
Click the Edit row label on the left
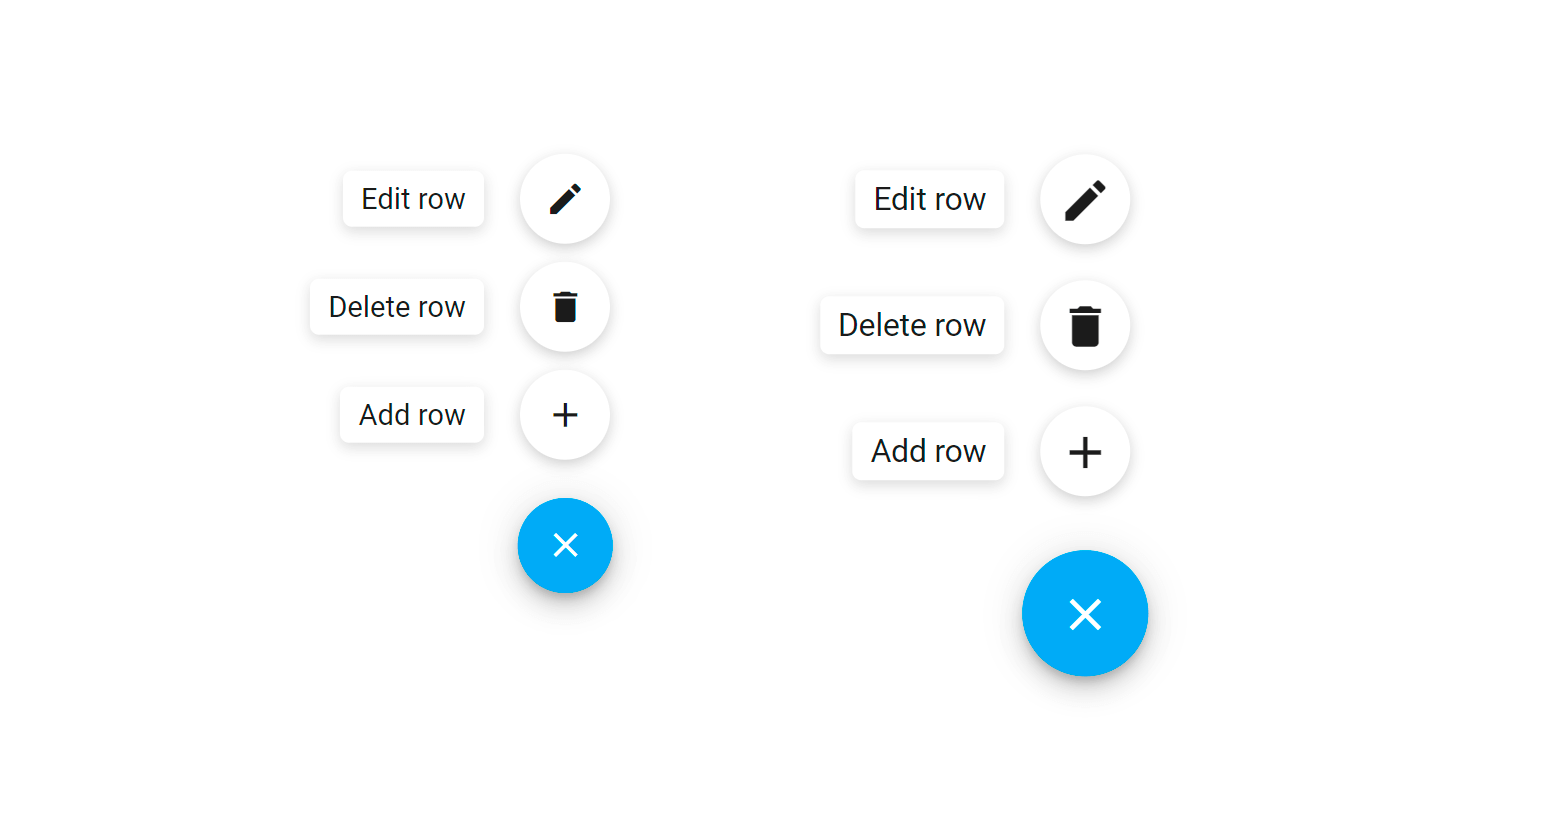[413, 199]
